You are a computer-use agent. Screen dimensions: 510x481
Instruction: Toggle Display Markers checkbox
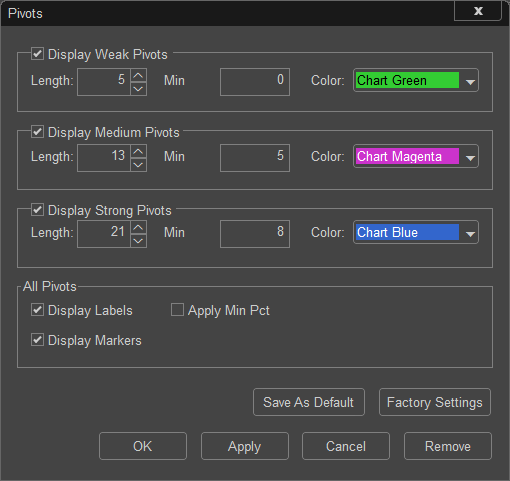click(x=37, y=340)
